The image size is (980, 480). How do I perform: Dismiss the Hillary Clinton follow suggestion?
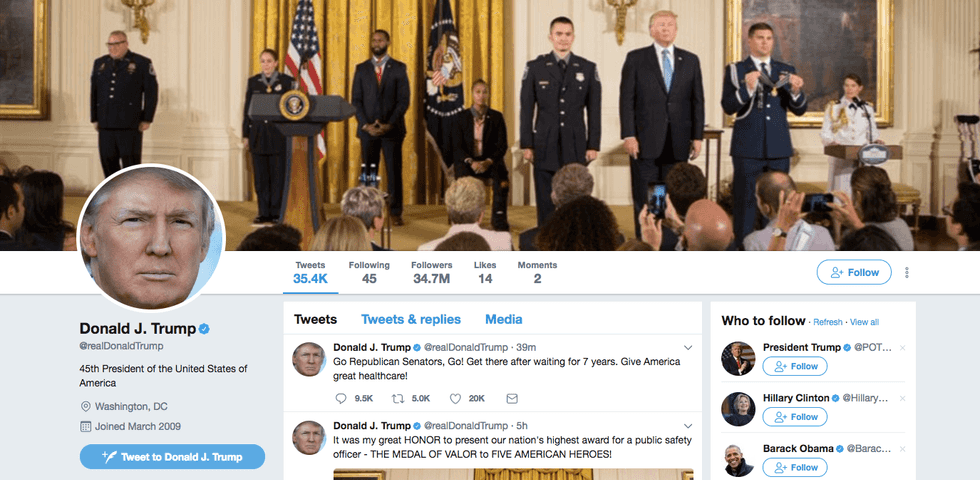[x=902, y=398]
